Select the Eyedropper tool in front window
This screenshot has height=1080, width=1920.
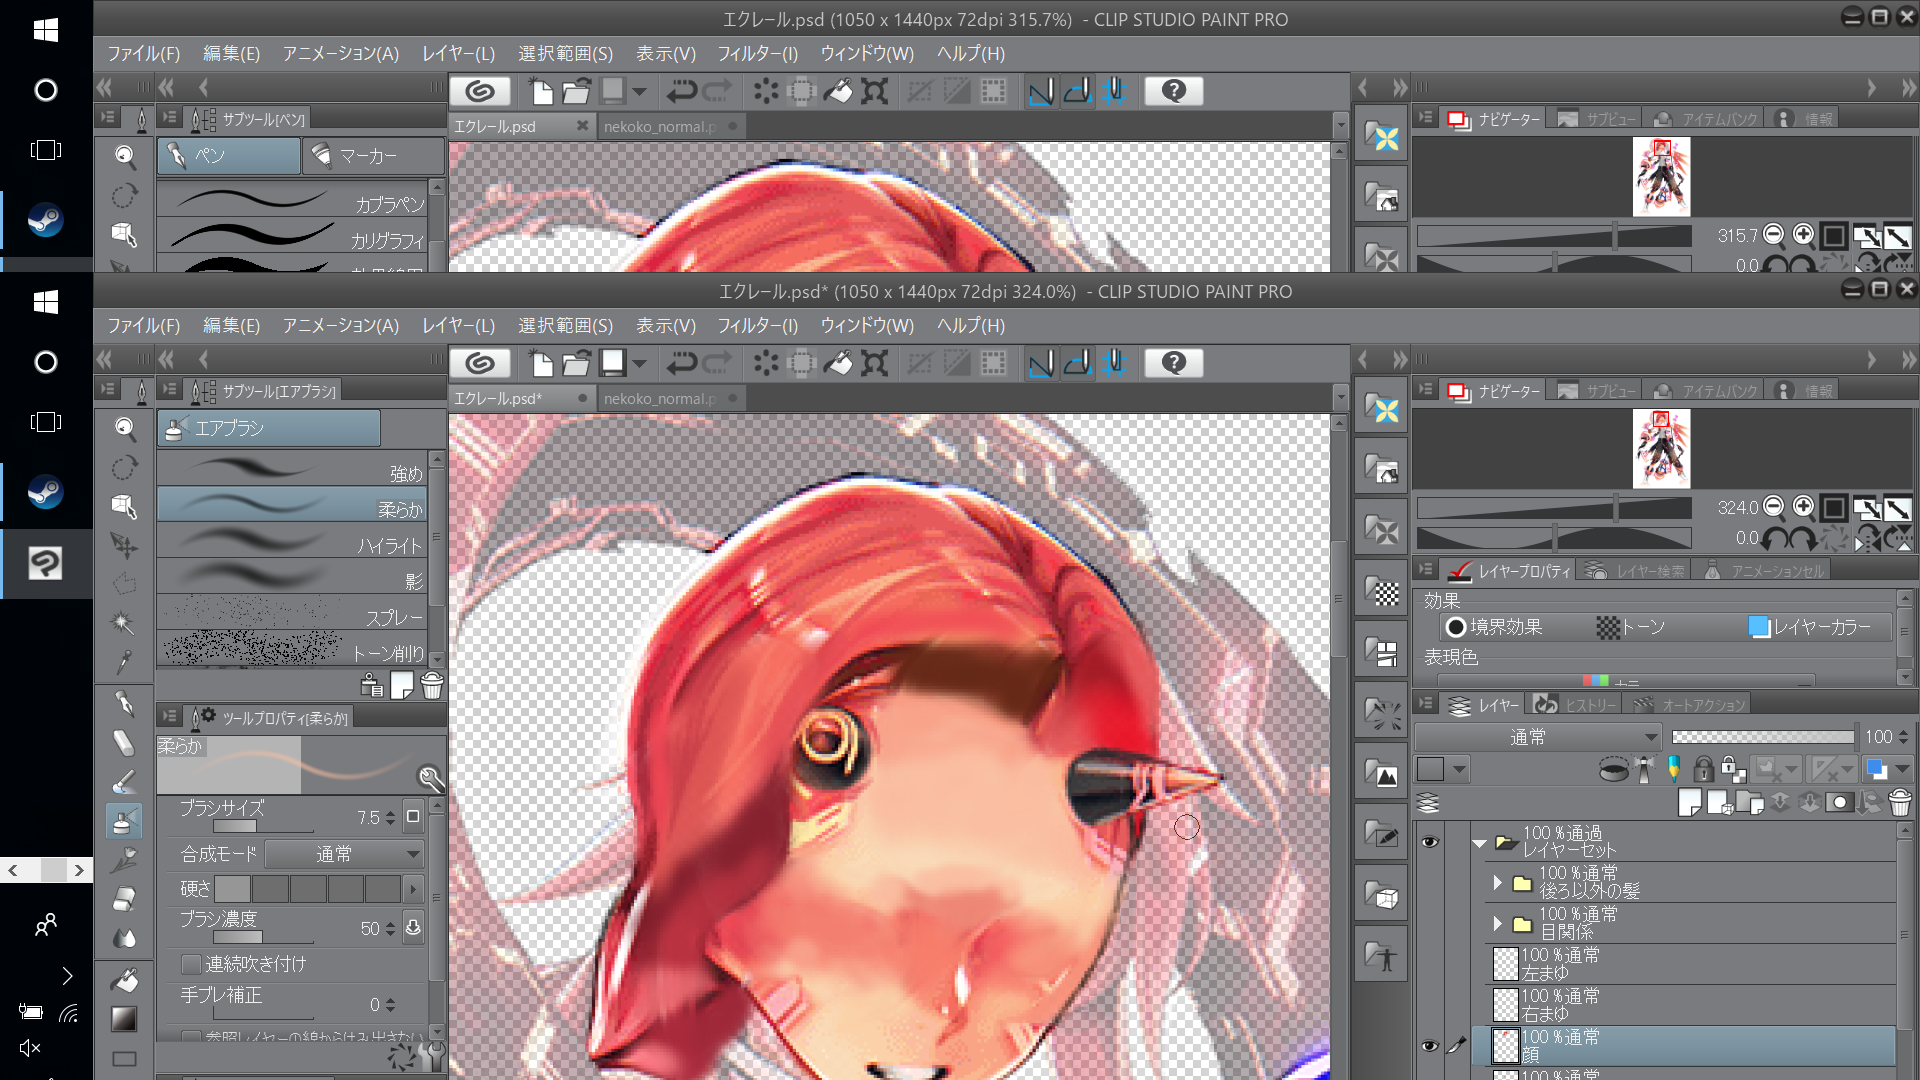(124, 661)
